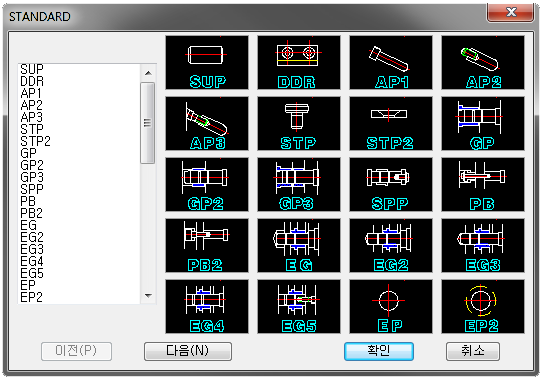Select GP3 in the name list
Screen dimensions: 543x379
point(32,177)
